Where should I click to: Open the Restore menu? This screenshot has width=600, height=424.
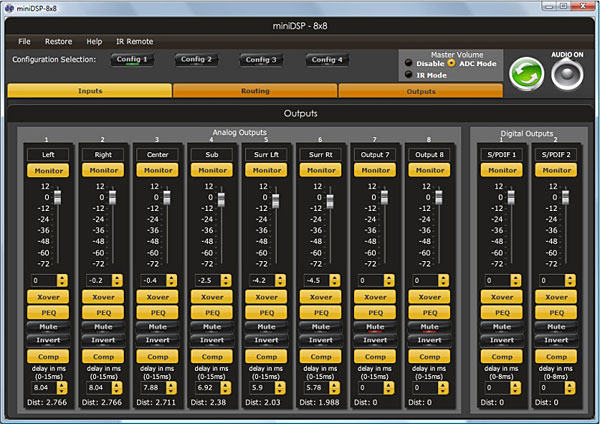tap(58, 41)
